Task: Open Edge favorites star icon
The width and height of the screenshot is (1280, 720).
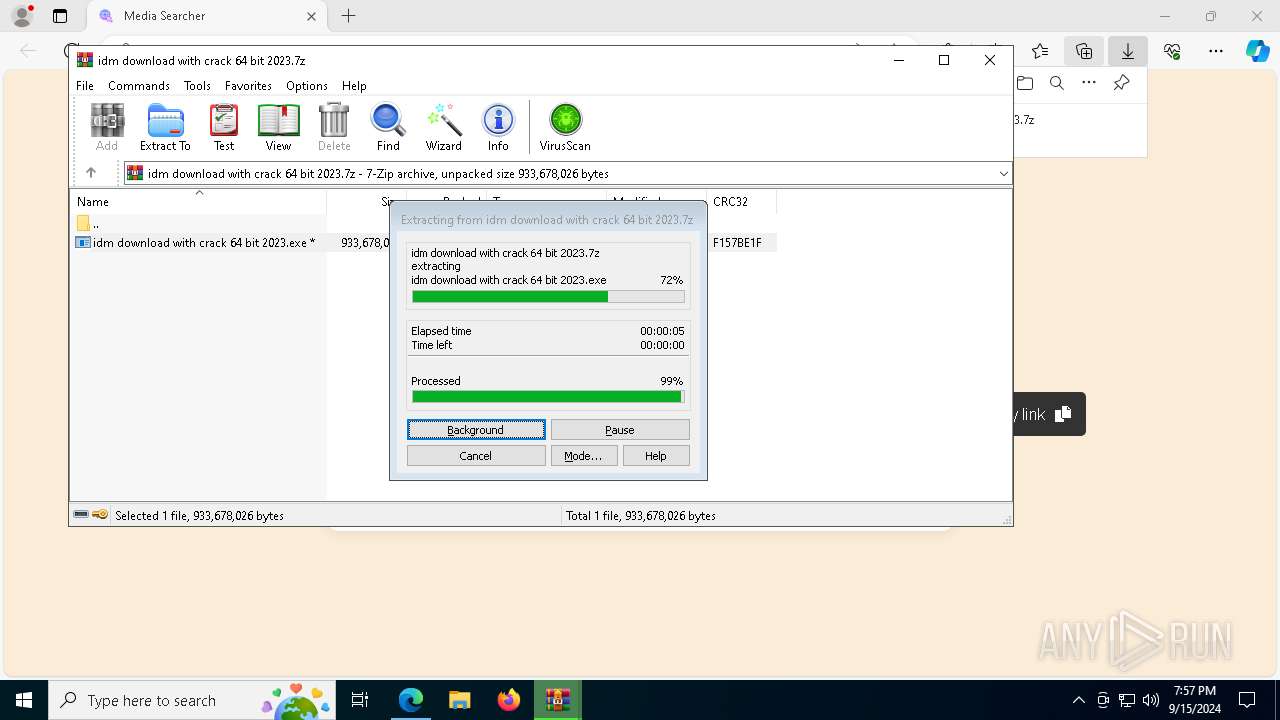Action: click(1040, 51)
